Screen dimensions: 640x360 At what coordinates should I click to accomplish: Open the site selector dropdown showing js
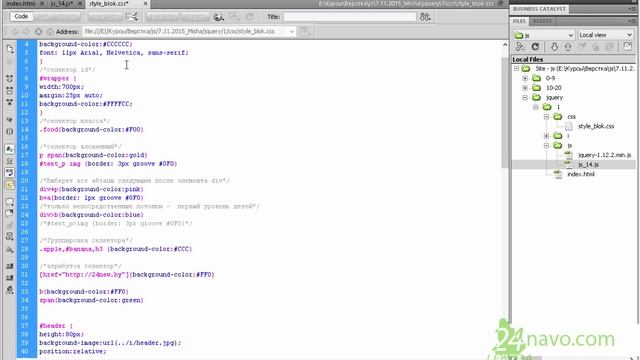pos(544,35)
